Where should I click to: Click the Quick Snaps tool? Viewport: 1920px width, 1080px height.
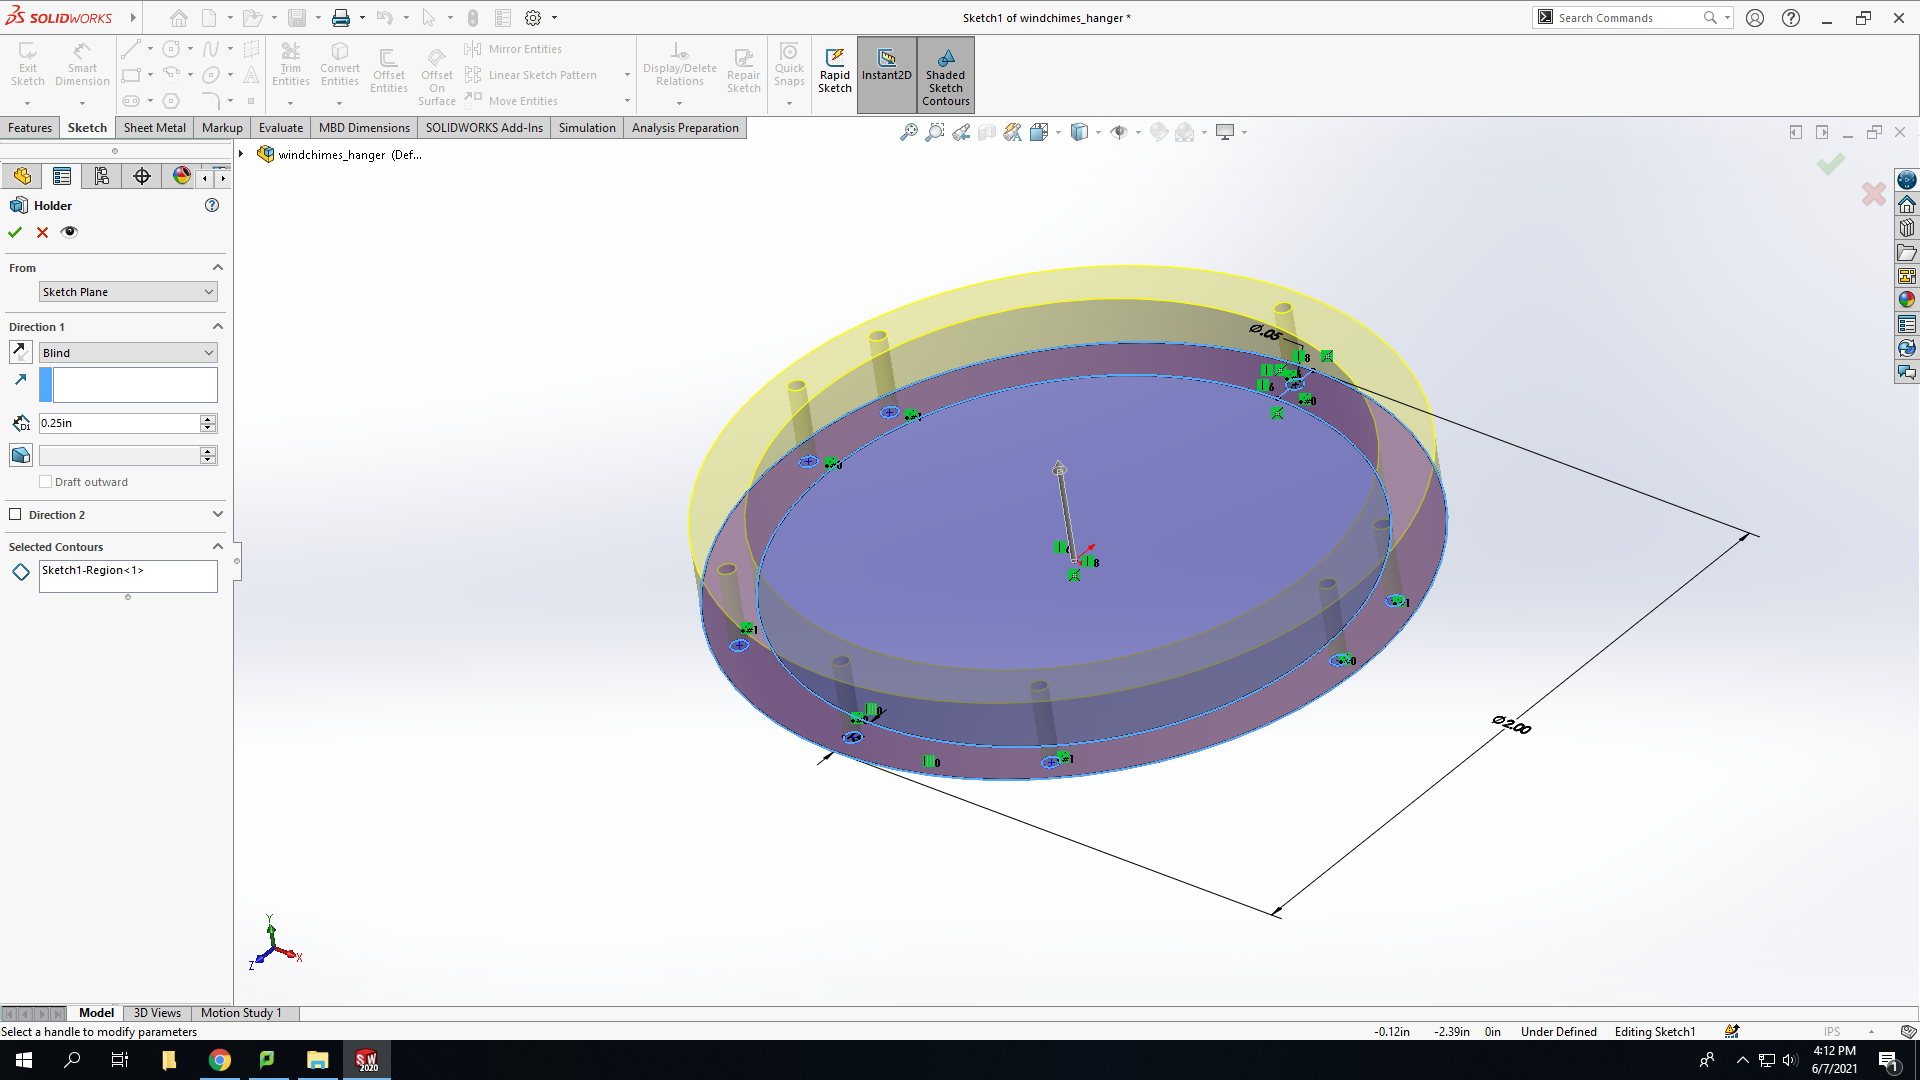[789, 65]
